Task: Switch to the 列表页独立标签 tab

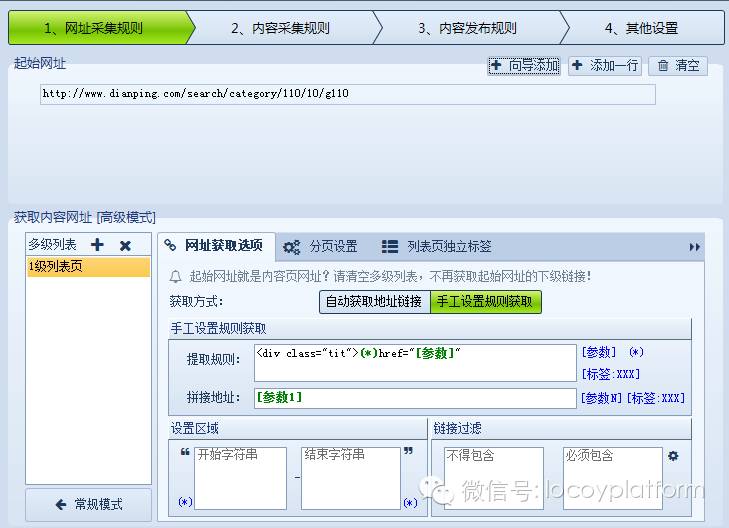Action: pos(437,246)
